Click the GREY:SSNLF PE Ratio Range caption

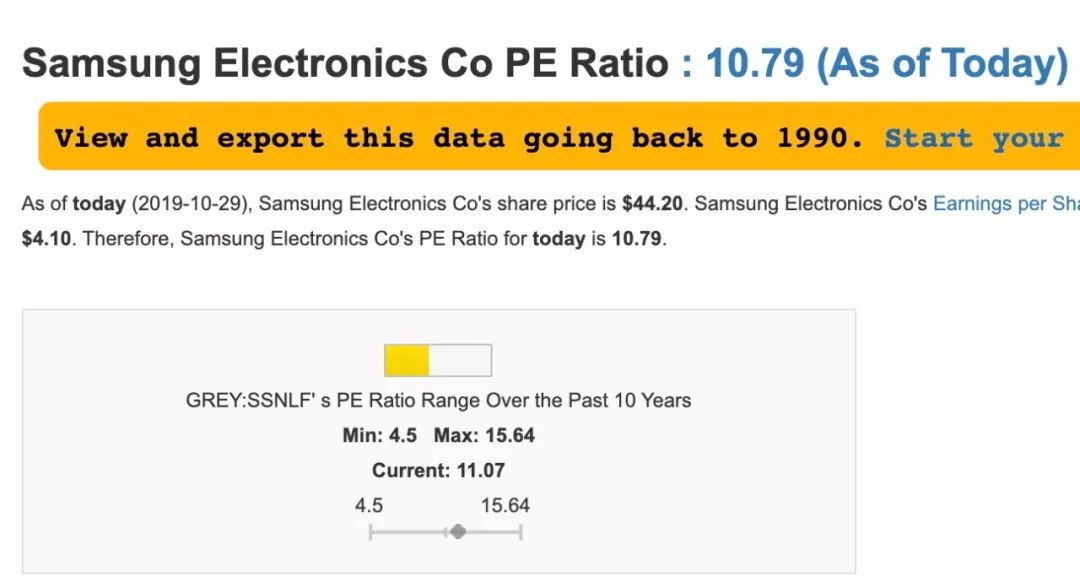(438, 400)
